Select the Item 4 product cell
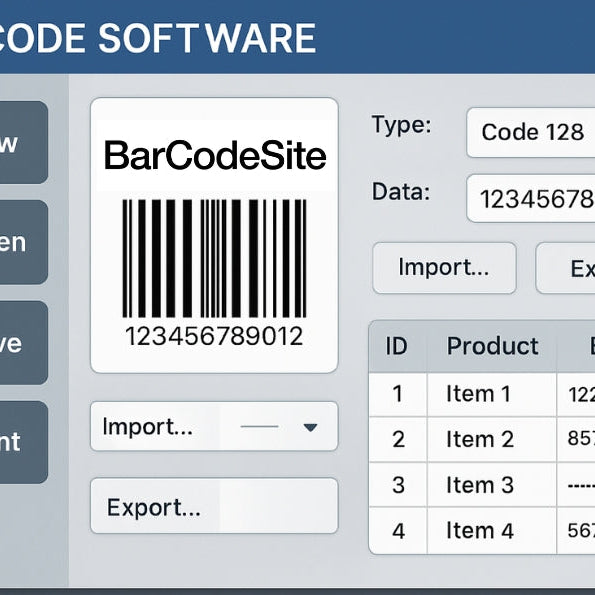The image size is (595, 595). [492, 530]
